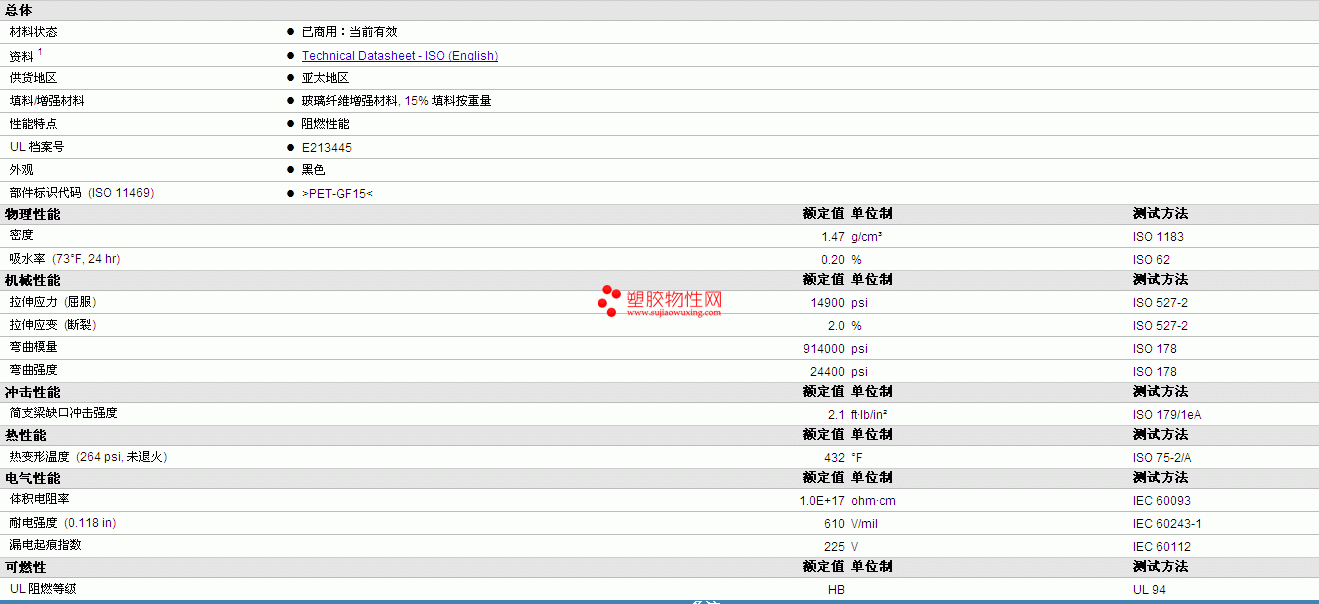
Task: Click the ISO 1183 test method
Action: coord(1158,237)
